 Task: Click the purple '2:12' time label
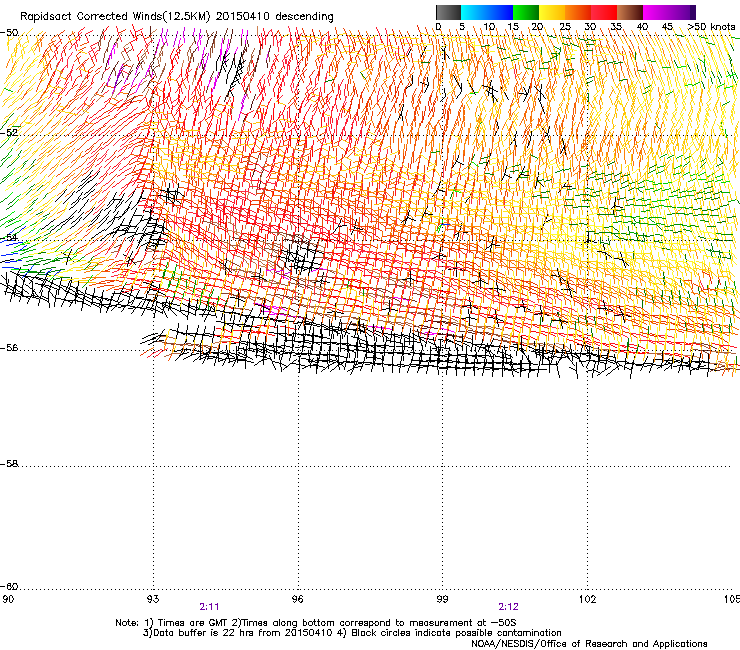(508, 607)
